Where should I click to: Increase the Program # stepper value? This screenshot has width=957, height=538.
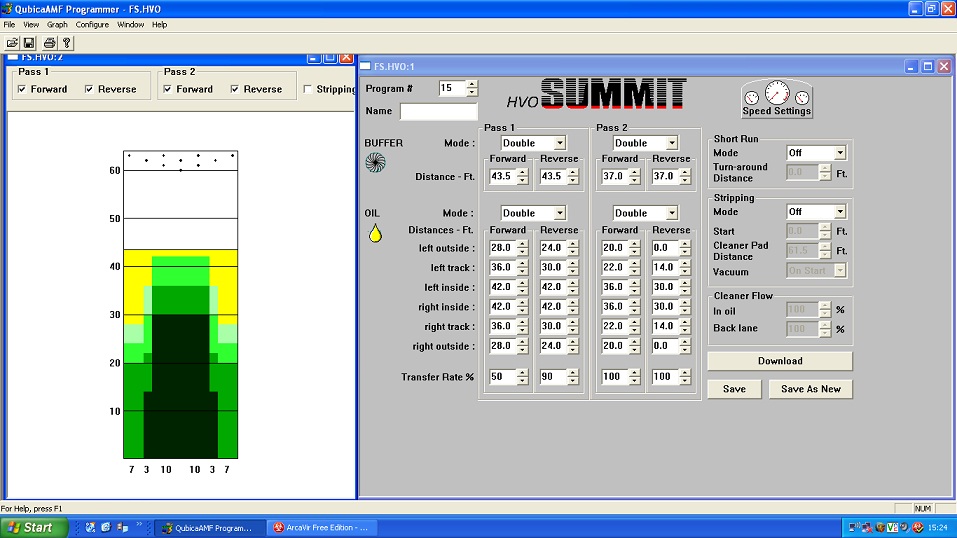pyautogui.click(x=472, y=84)
